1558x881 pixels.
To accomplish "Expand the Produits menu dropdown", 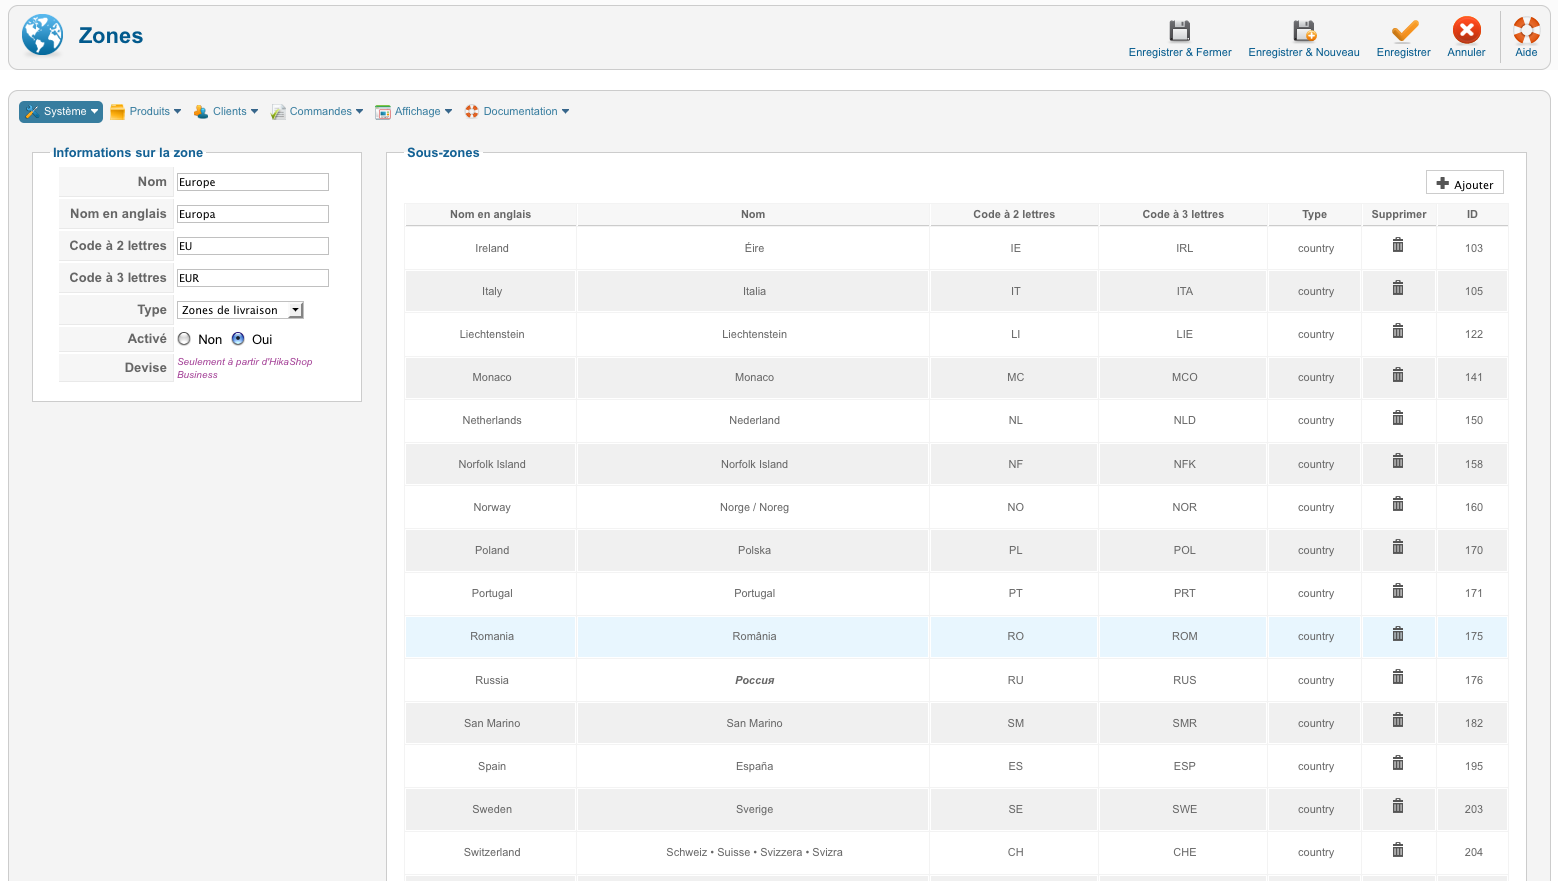I will tap(146, 112).
